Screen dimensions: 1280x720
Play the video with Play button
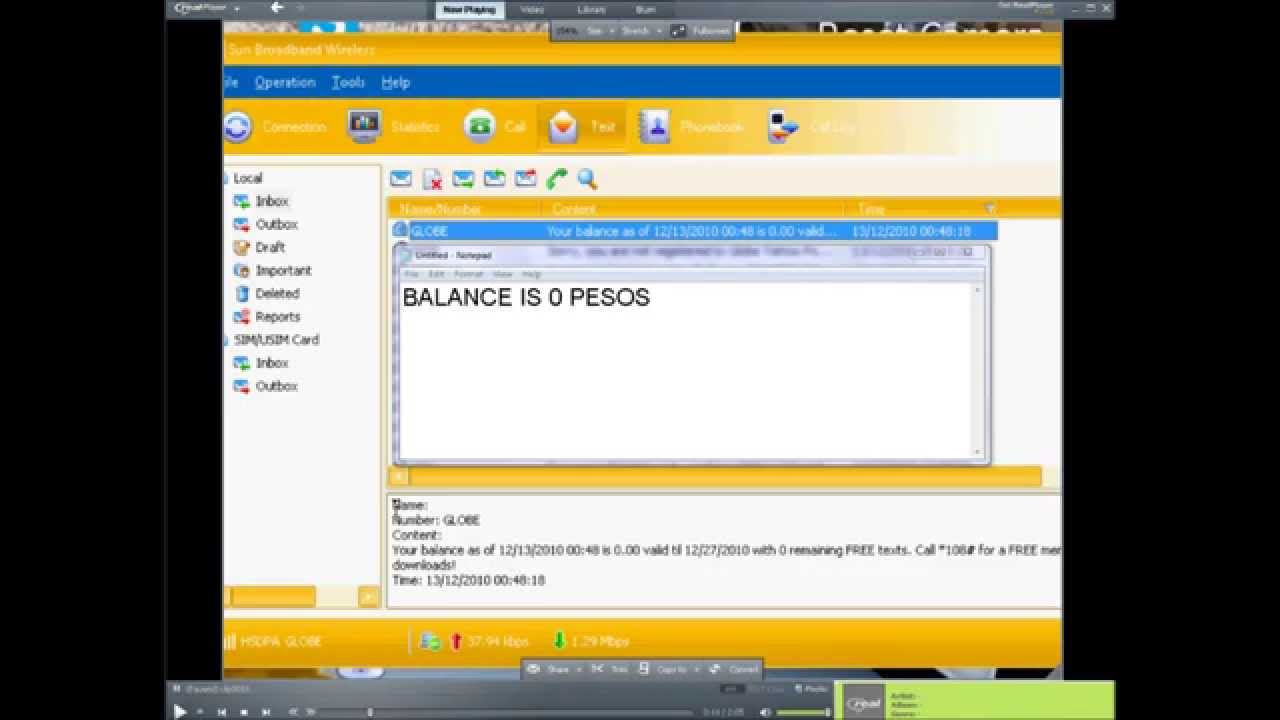pyautogui.click(x=180, y=711)
